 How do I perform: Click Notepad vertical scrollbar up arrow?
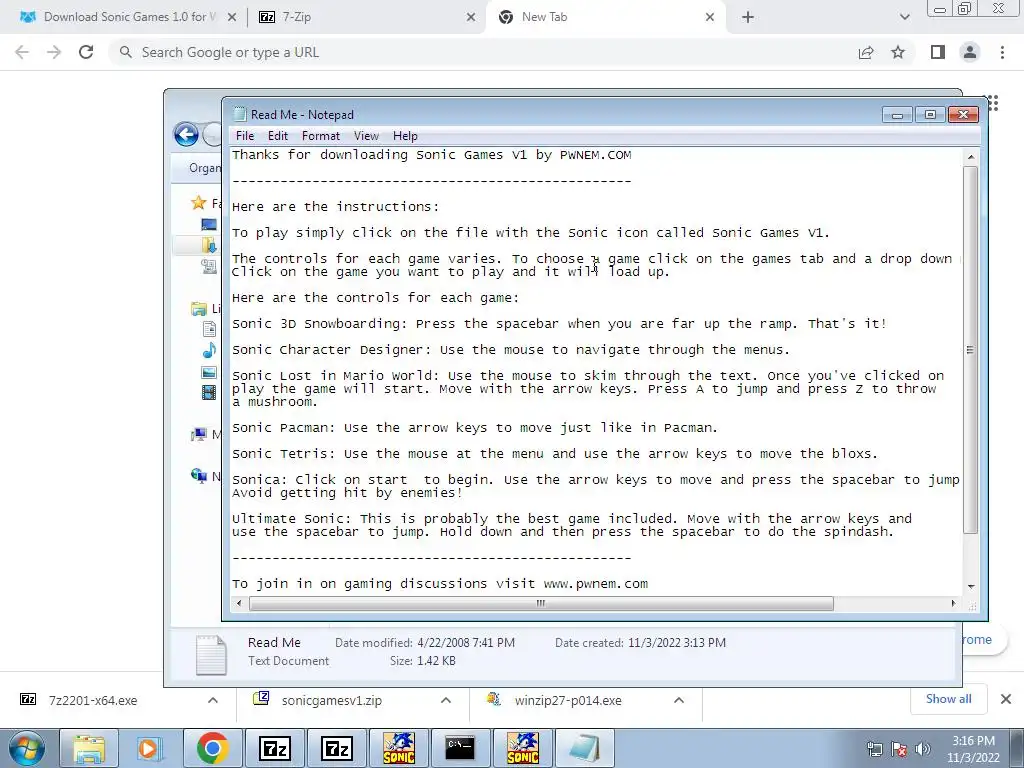971,157
